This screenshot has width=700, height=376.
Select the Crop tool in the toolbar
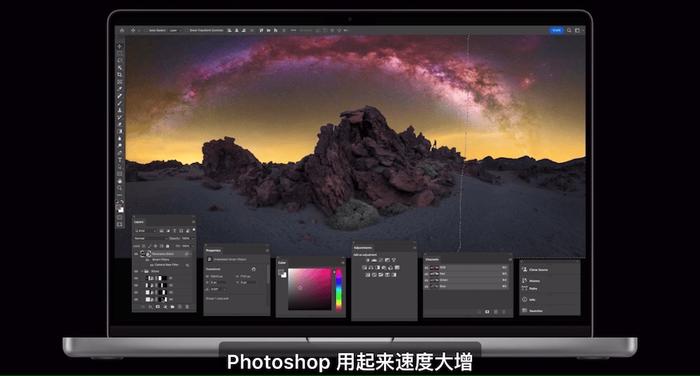[x=120, y=75]
